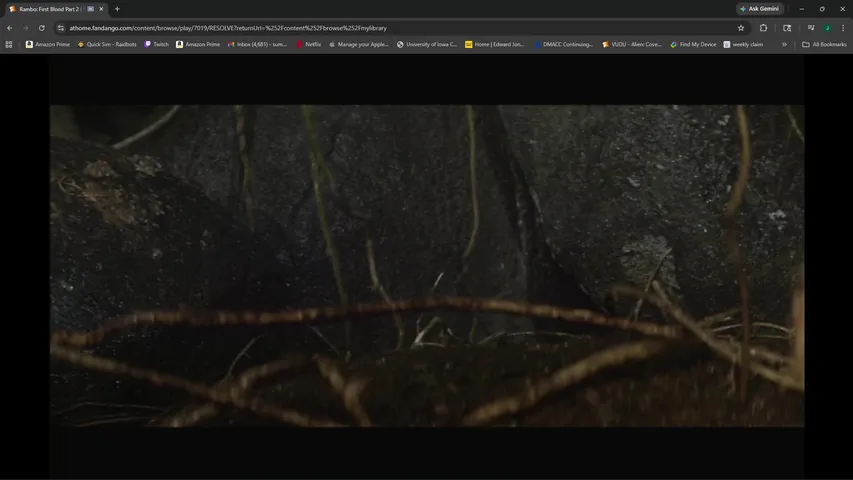Screen dimensions: 853x480
Task: Open the media controls icon
Action: tap(811, 28)
